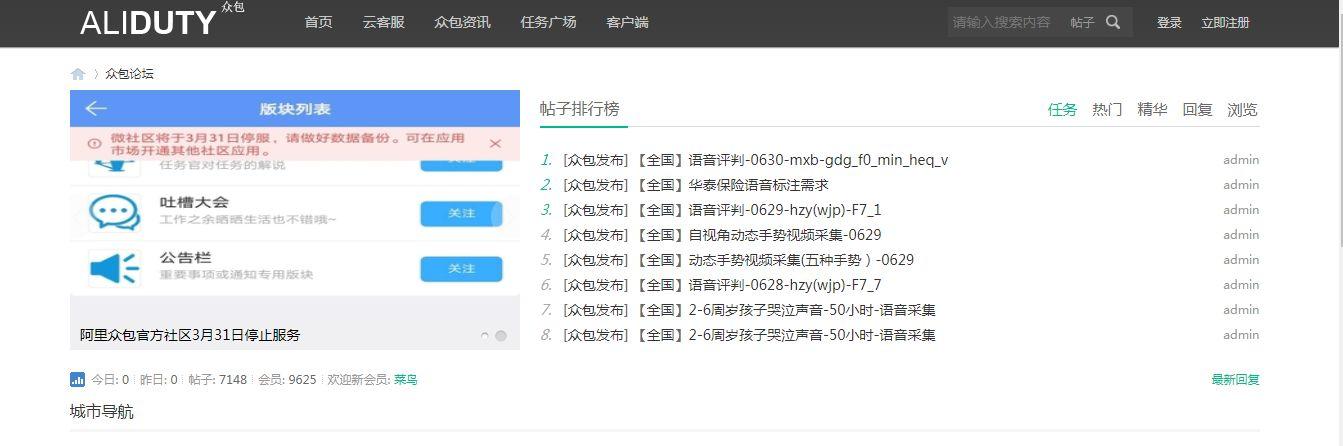Image resolution: width=1343 pixels, height=446 pixels.
Task: Click 关注 button for 吐槽大会
Action: (461, 214)
